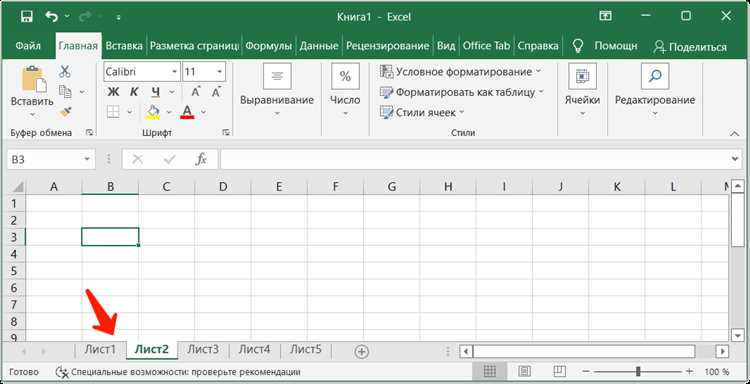Open the Формулы ribbon tab
Viewport: 750px width, 384px height.
(x=268, y=46)
